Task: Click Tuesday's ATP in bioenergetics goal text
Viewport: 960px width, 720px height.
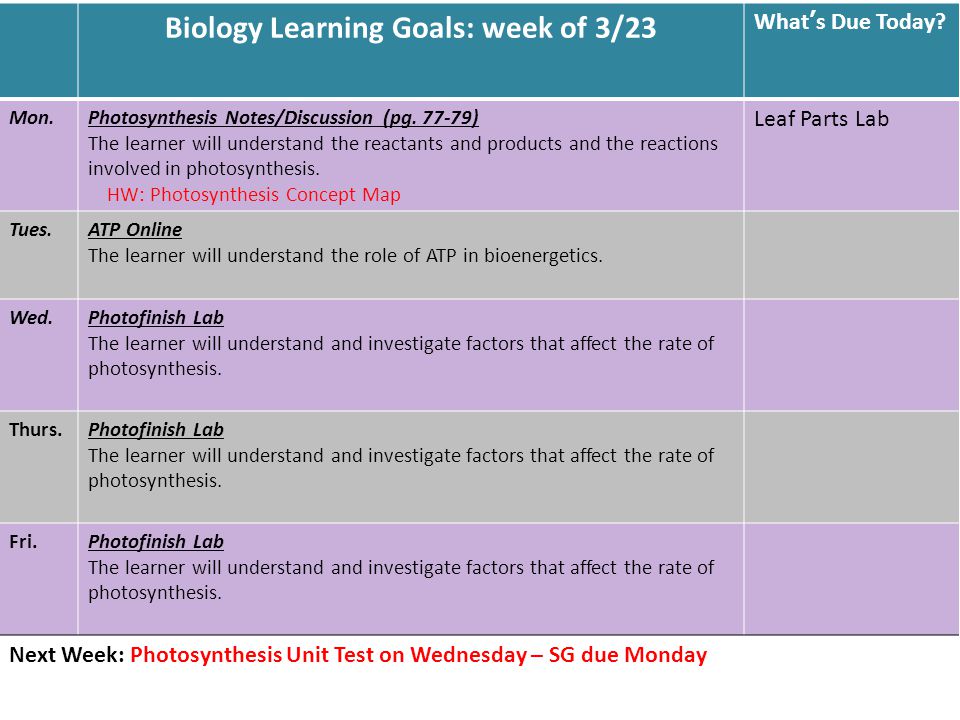Action: click(x=345, y=256)
